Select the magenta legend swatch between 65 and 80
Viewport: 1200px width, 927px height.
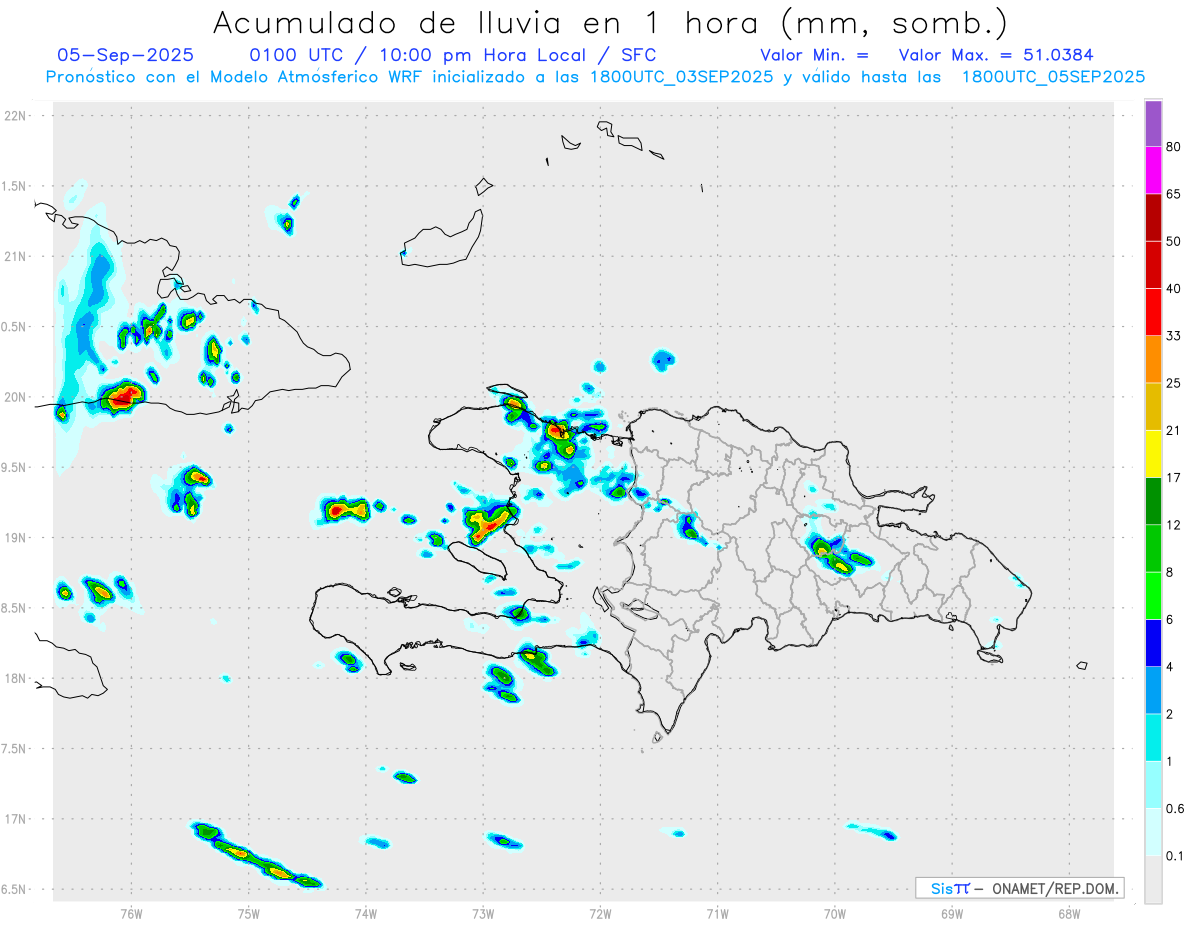pos(1153,171)
